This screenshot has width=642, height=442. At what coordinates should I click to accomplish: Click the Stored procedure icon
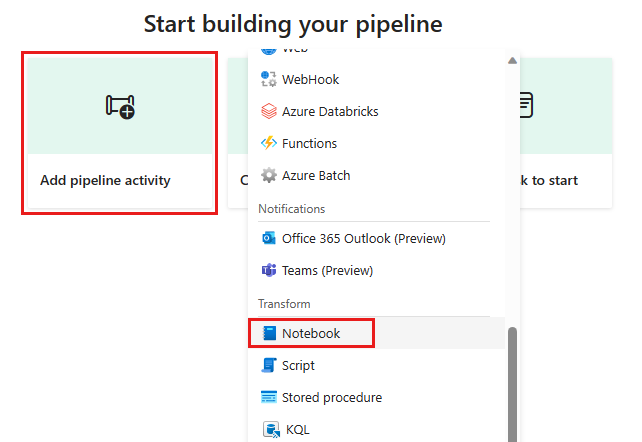(268, 397)
